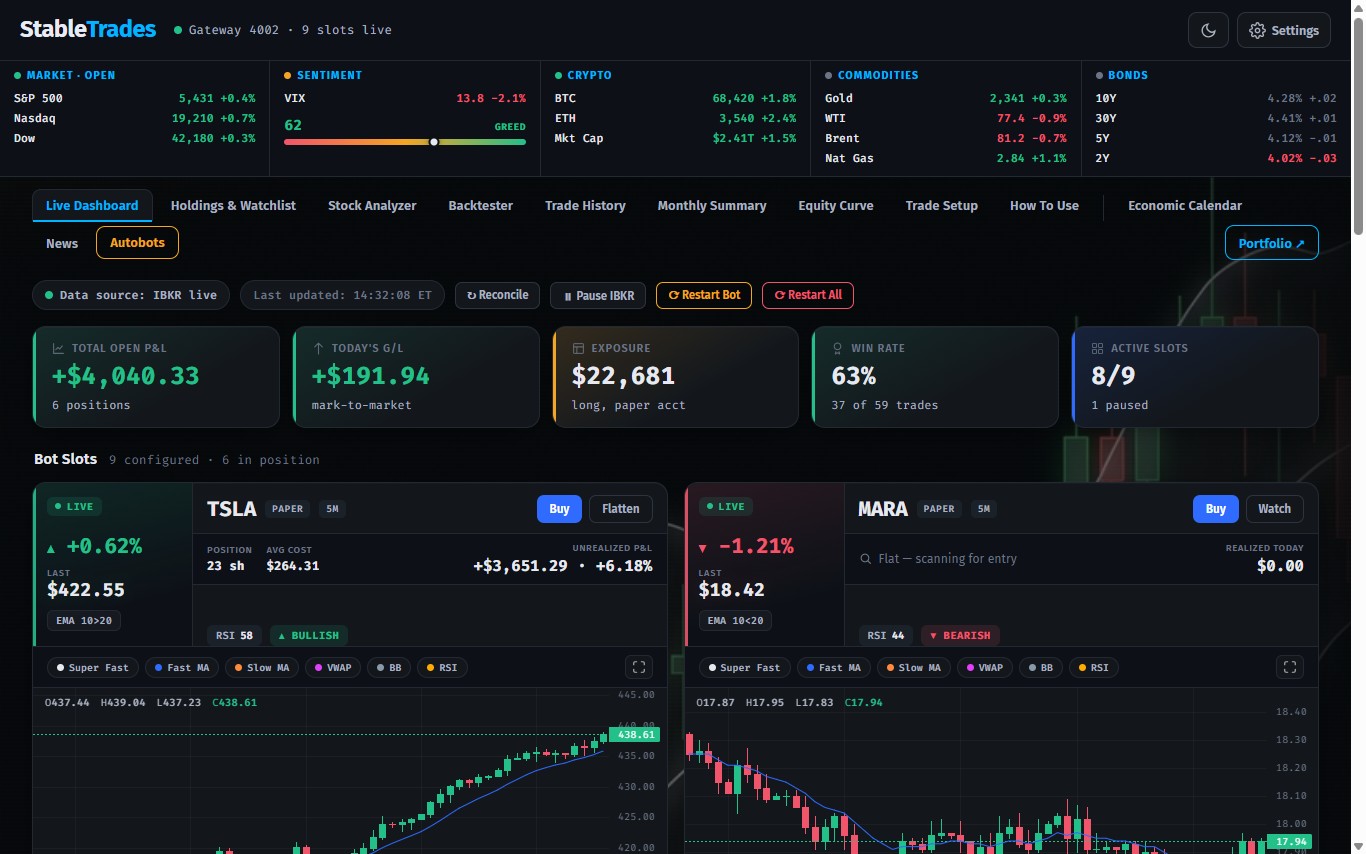Click the 438.61 price marker on TSLA chart
This screenshot has height=854, width=1366.
634,734
